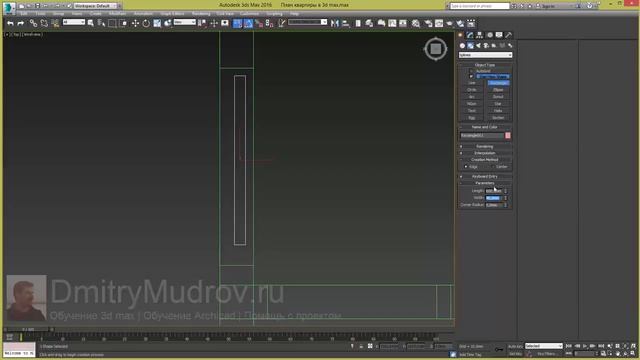Click the Width value field

(494, 198)
